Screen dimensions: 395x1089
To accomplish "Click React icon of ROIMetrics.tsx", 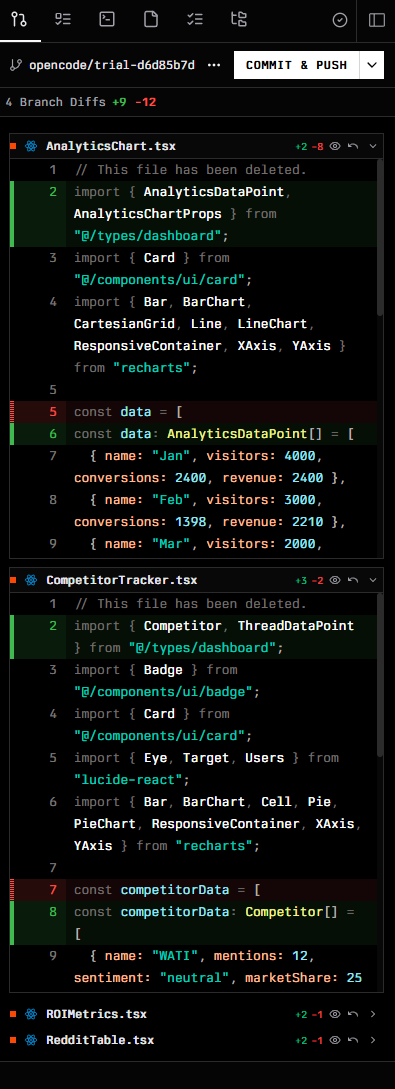I will pyautogui.click(x=31, y=1014).
